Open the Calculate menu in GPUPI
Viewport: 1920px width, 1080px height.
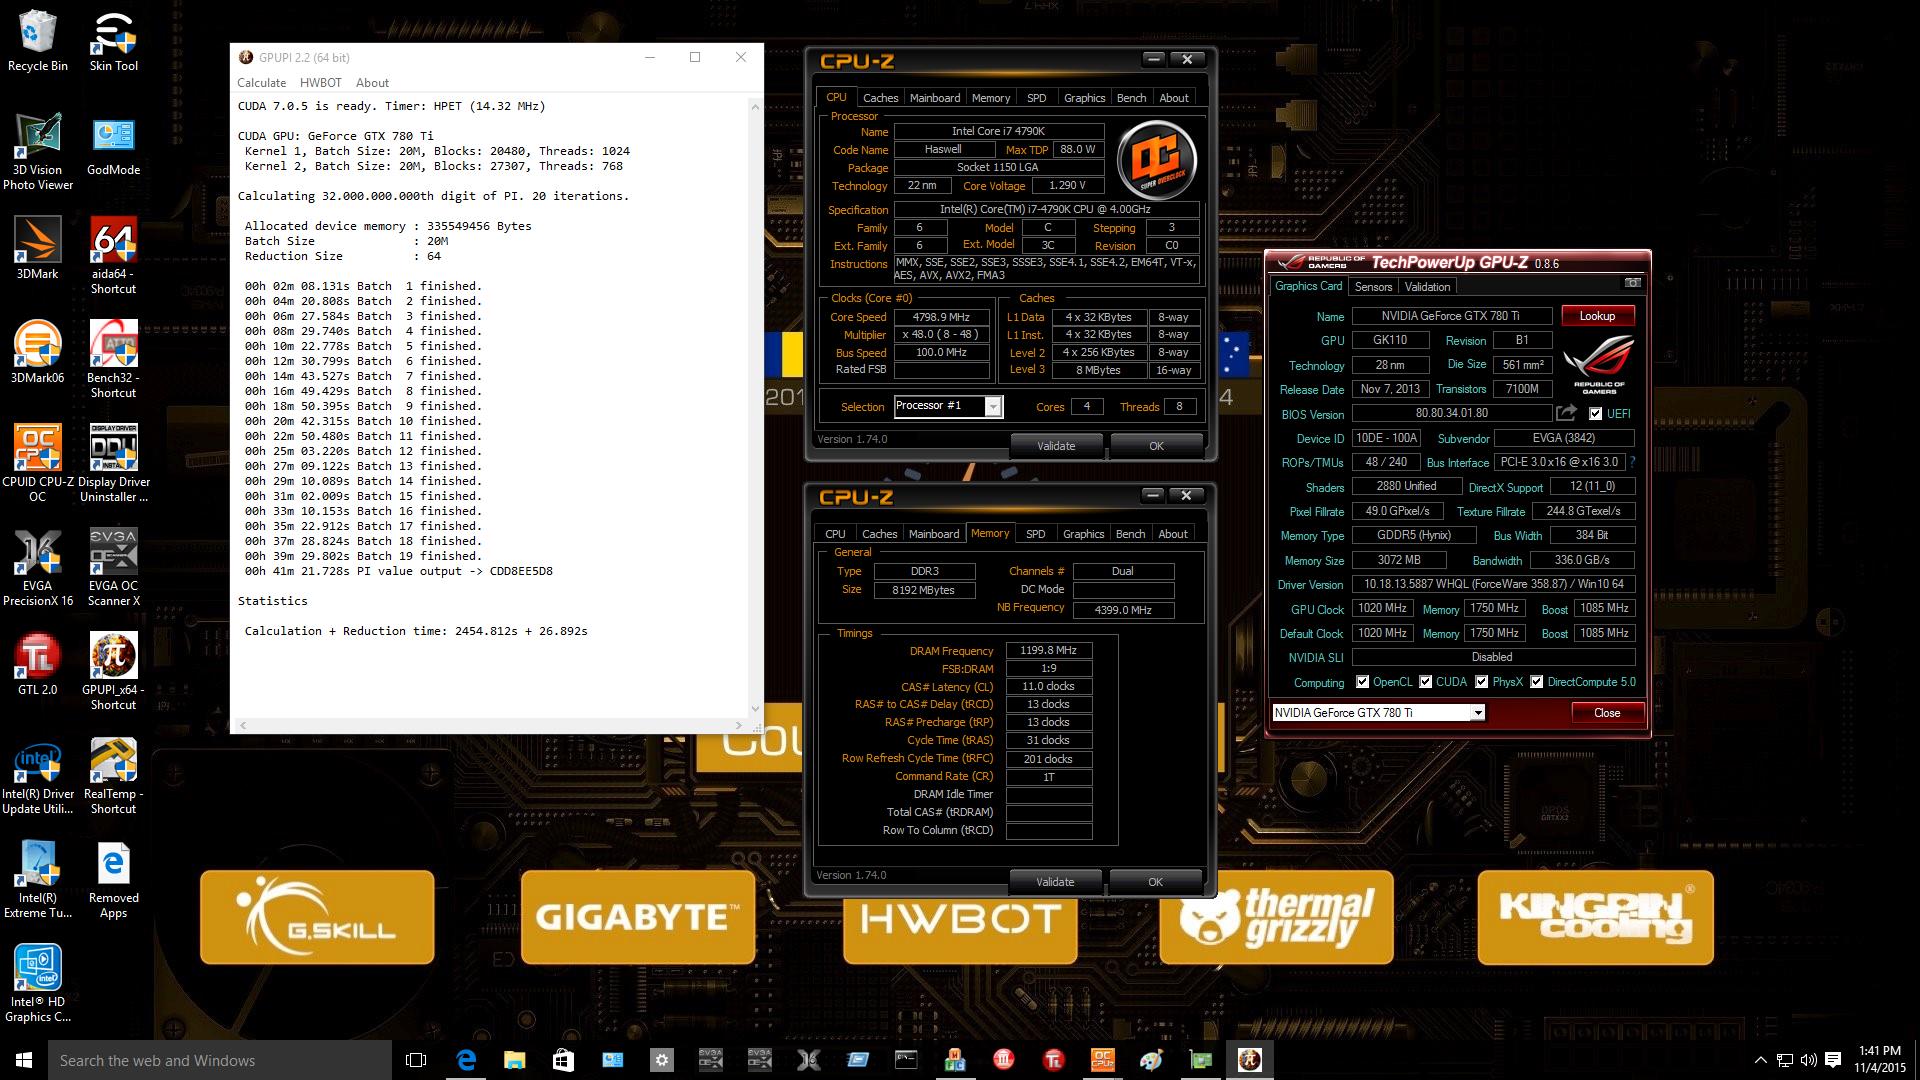[261, 83]
